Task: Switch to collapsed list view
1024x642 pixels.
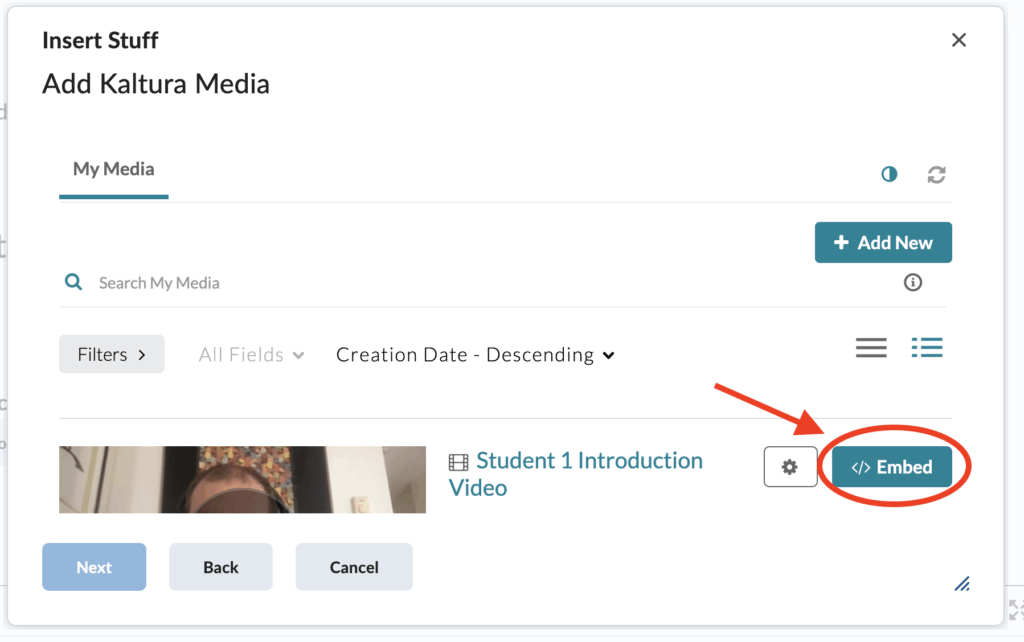Action: [x=871, y=348]
